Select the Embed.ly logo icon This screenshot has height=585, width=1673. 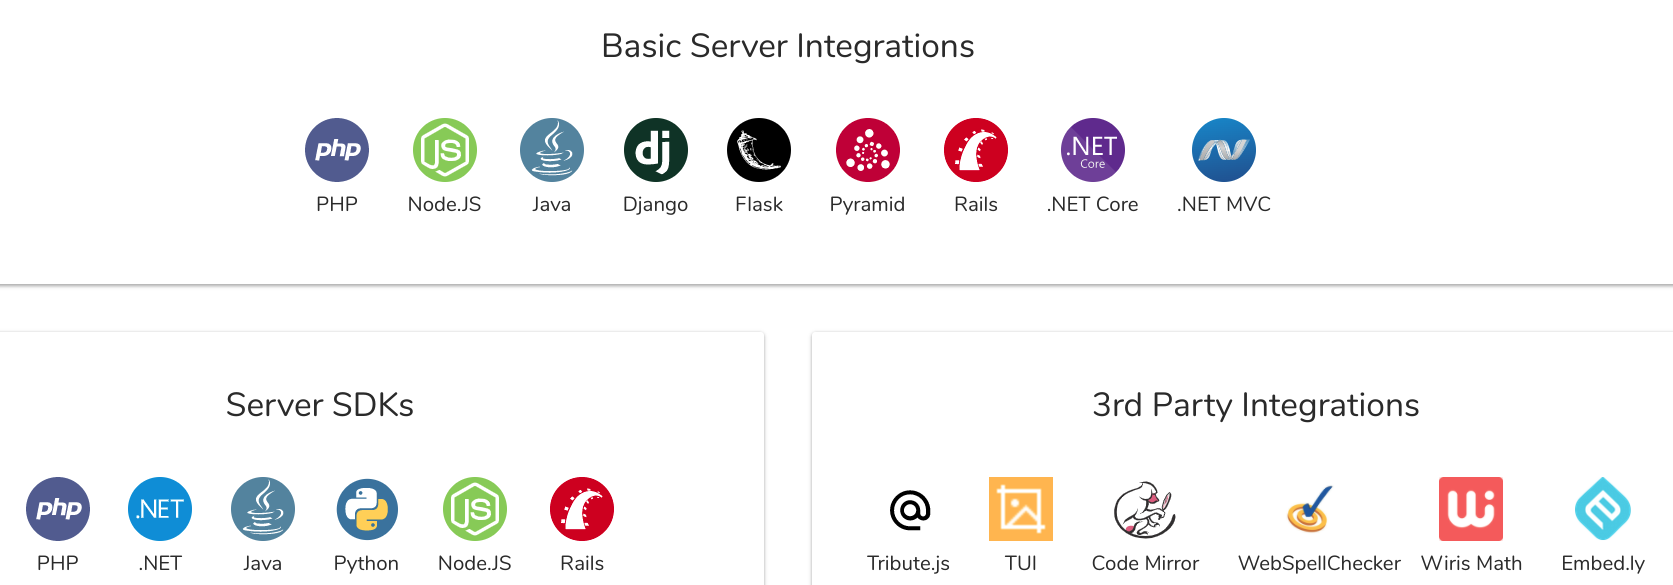[x=1603, y=509]
